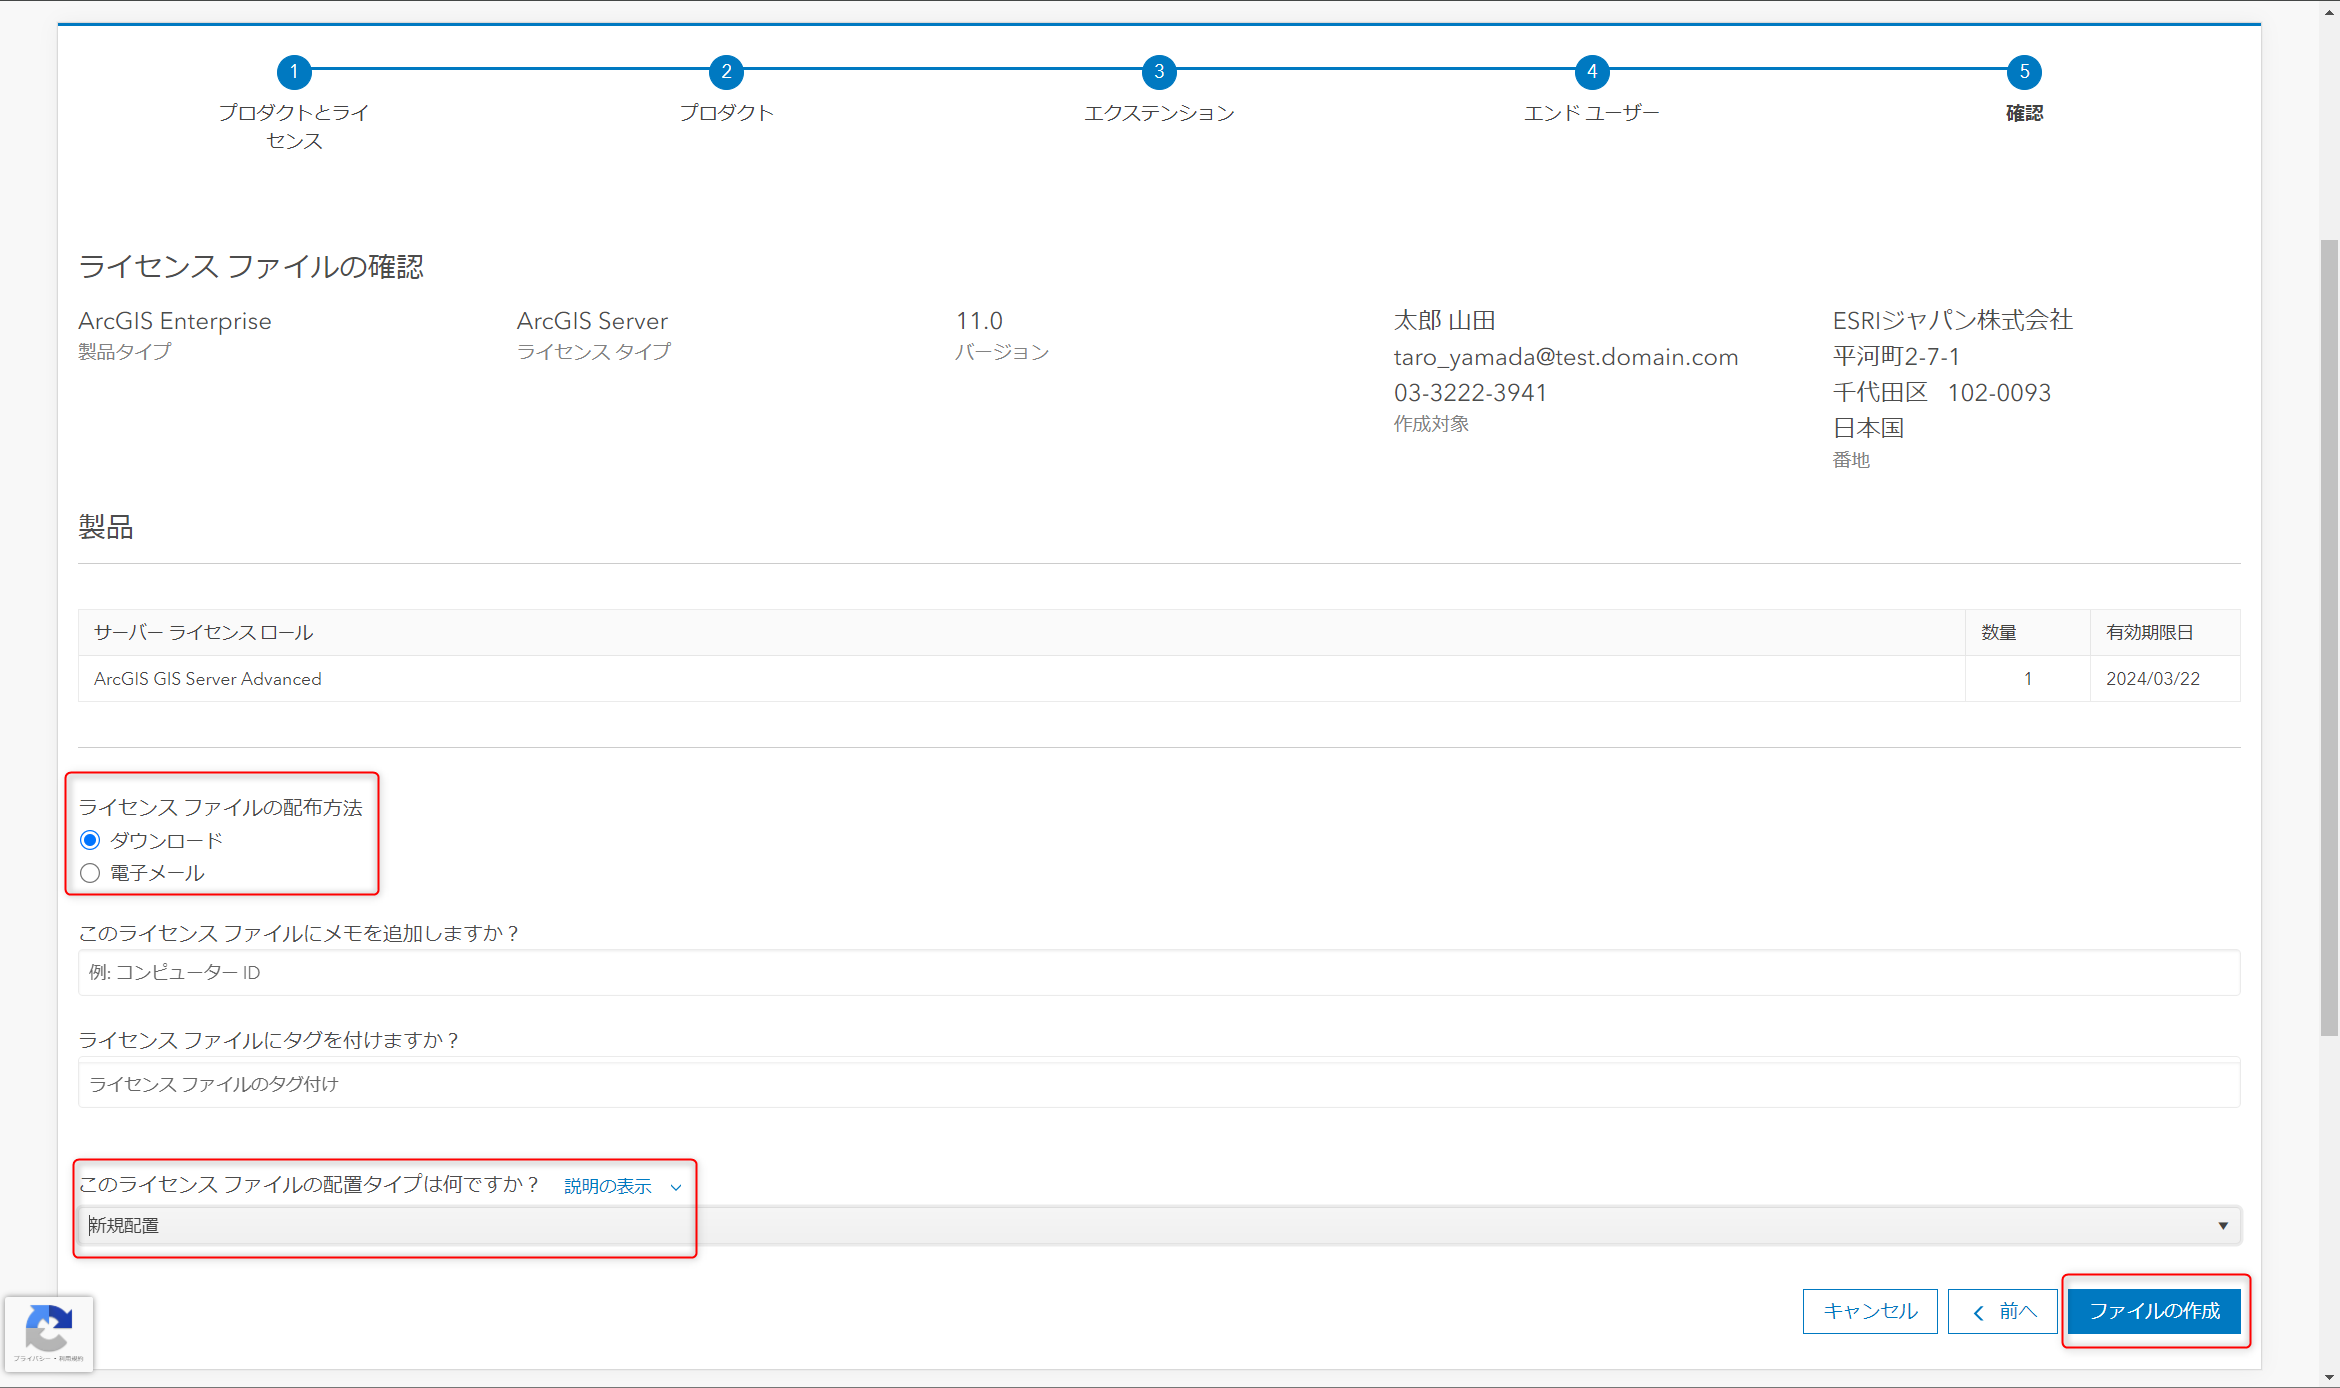Click the 平河町2-7-1 address line
The height and width of the screenshot is (1388, 2340).
click(x=1896, y=356)
